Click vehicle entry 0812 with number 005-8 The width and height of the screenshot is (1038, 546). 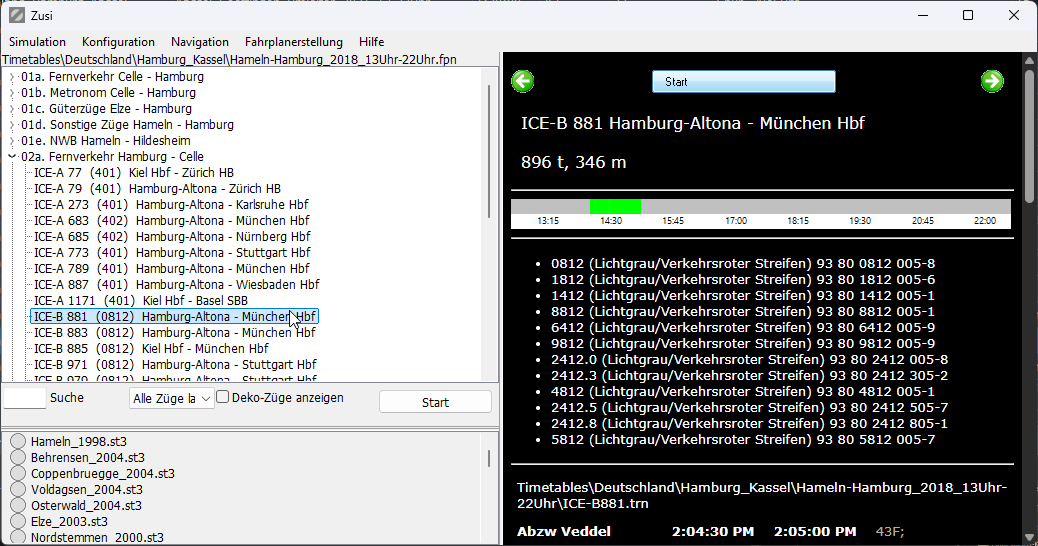pos(743,263)
